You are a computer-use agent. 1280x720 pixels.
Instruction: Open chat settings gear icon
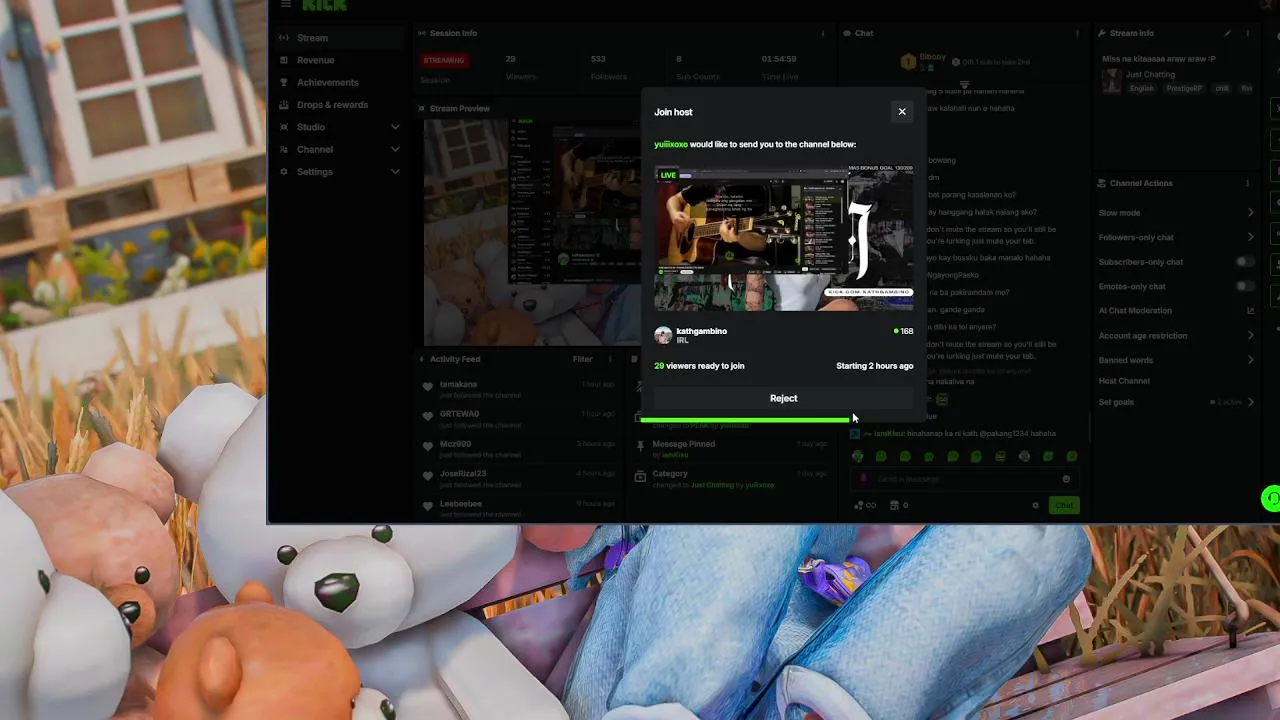(1036, 505)
